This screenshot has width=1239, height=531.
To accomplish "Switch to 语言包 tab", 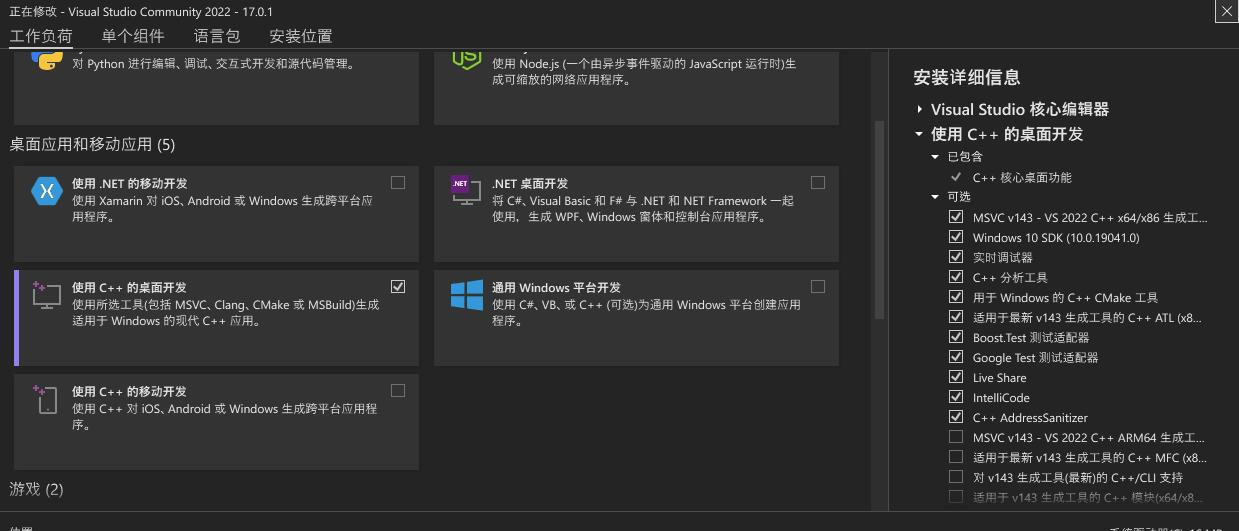I will pyautogui.click(x=217, y=36).
